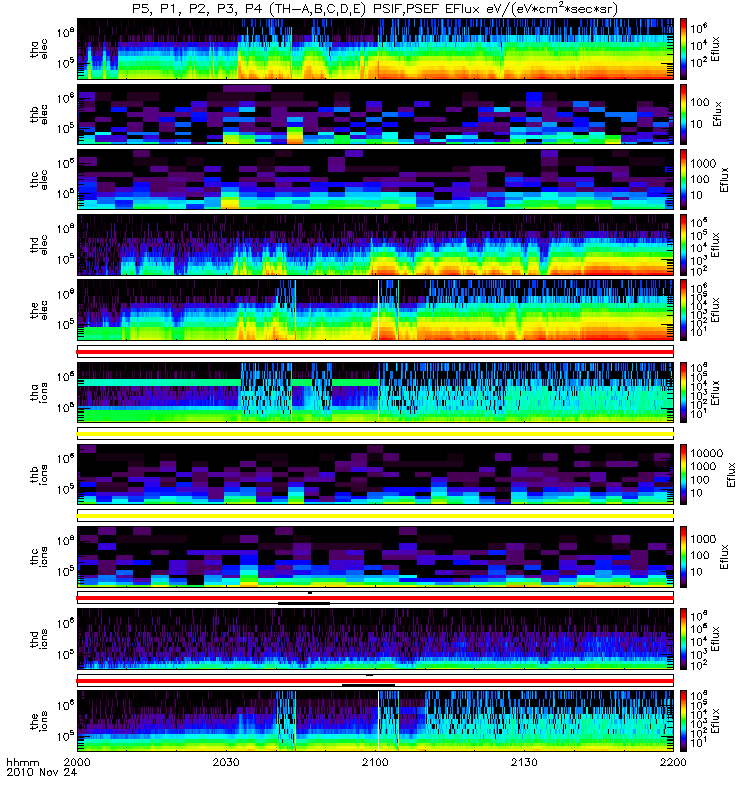
Task: Click the 'the elec' y-axis label
Action: pyautogui.click(x=39, y=310)
